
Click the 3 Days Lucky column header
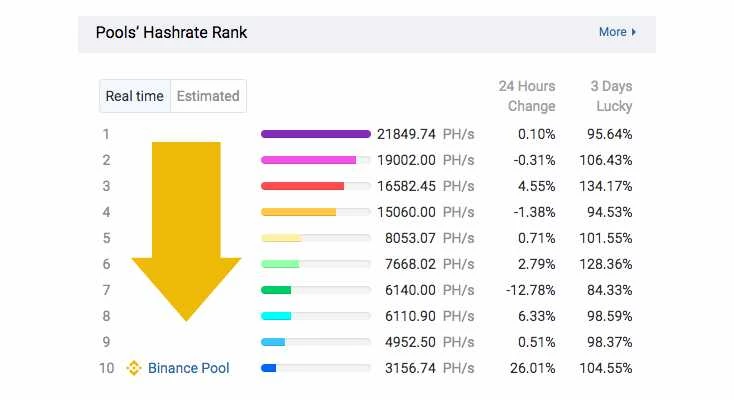611,96
